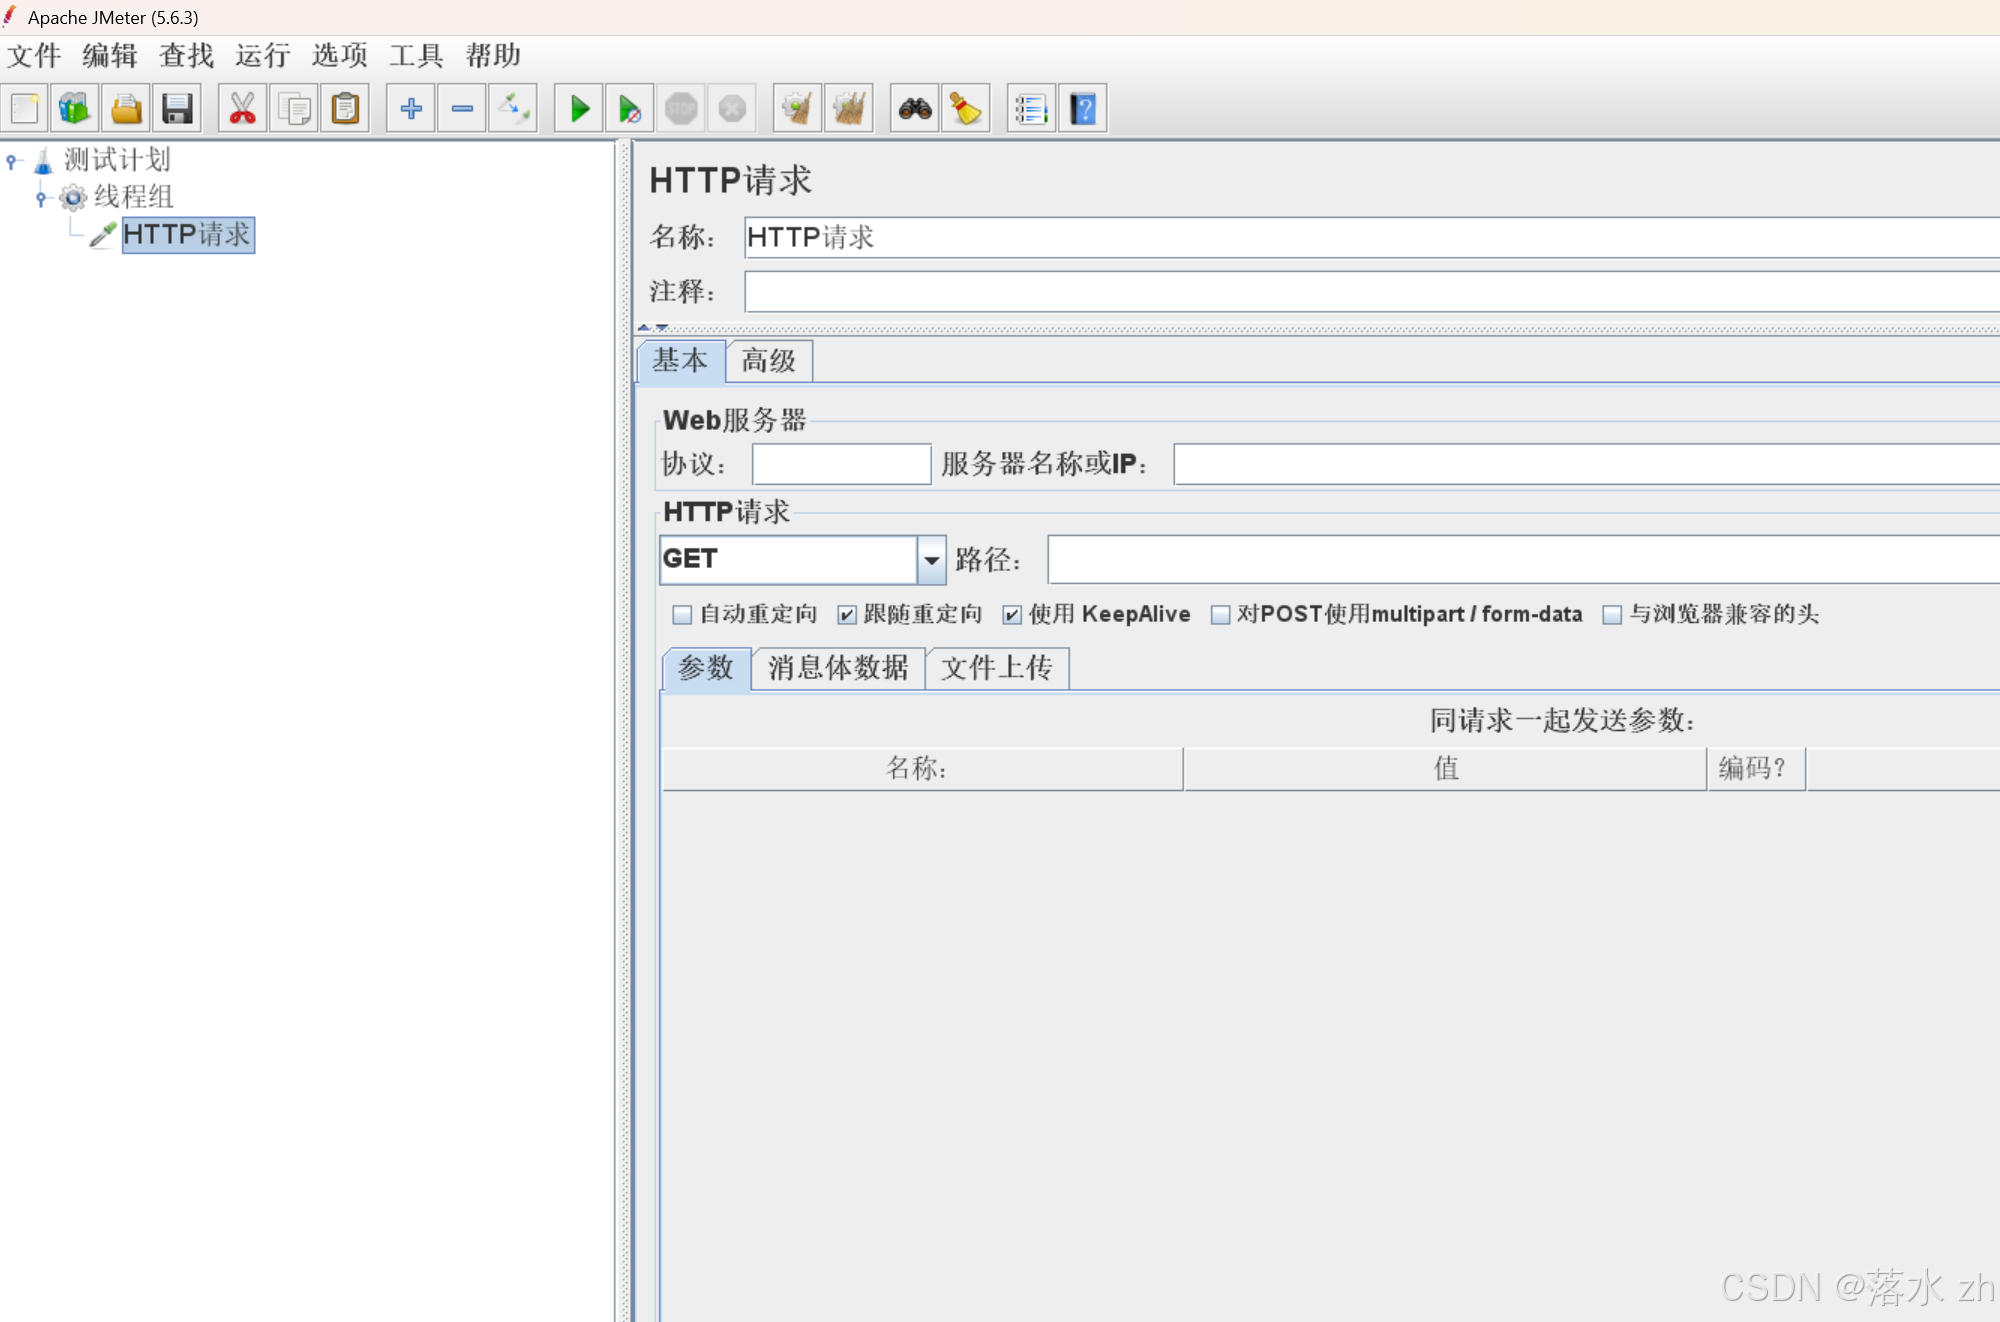Open Help with question mark icon
Image resolution: width=2000 pixels, height=1322 pixels.
(1083, 108)
